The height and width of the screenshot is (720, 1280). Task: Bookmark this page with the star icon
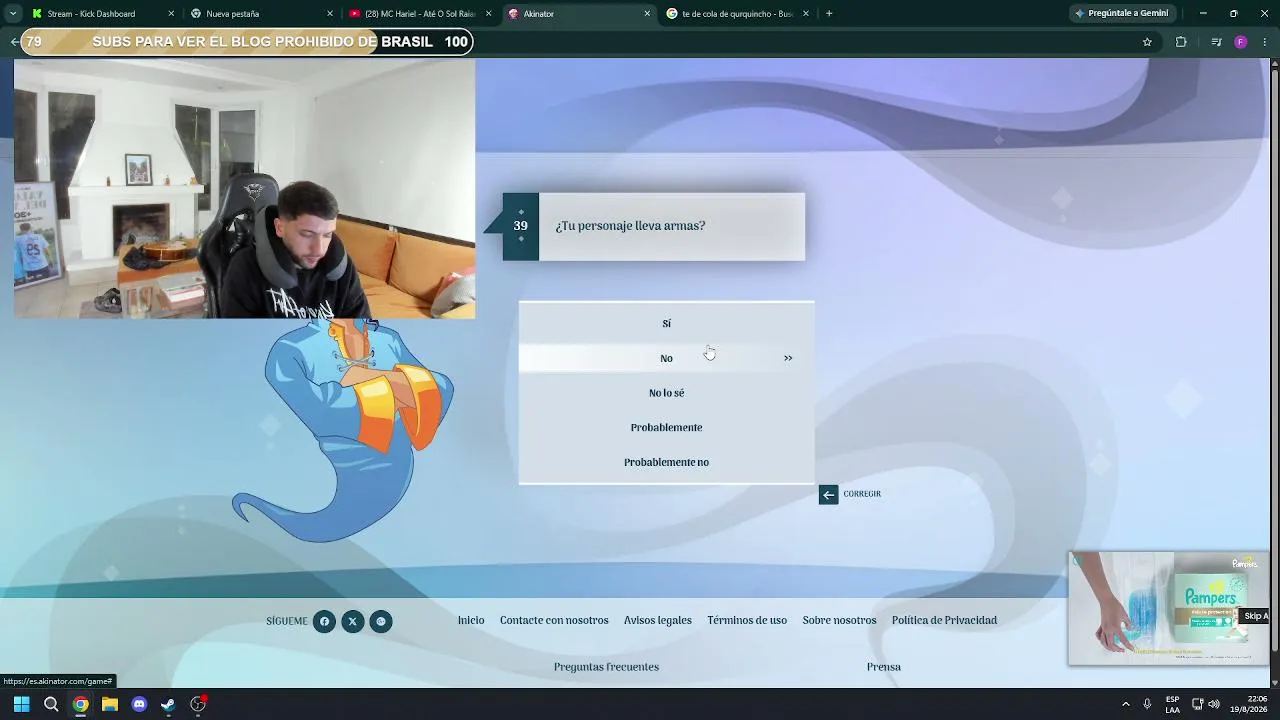[1147, 42]
